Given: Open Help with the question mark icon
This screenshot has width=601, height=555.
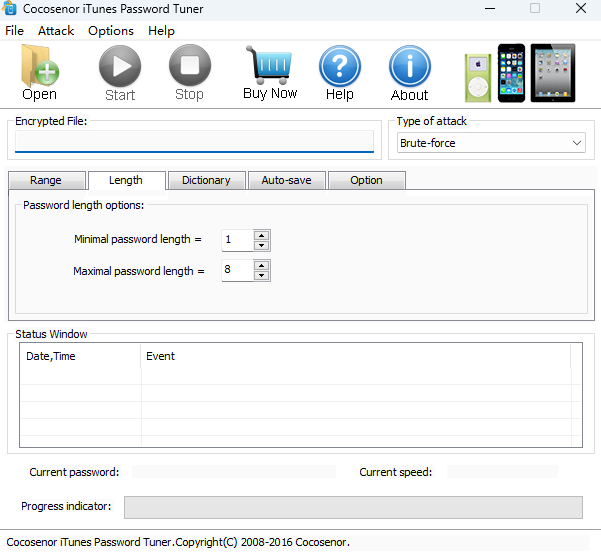Looking at the screenshot, I should click(340, 73).
